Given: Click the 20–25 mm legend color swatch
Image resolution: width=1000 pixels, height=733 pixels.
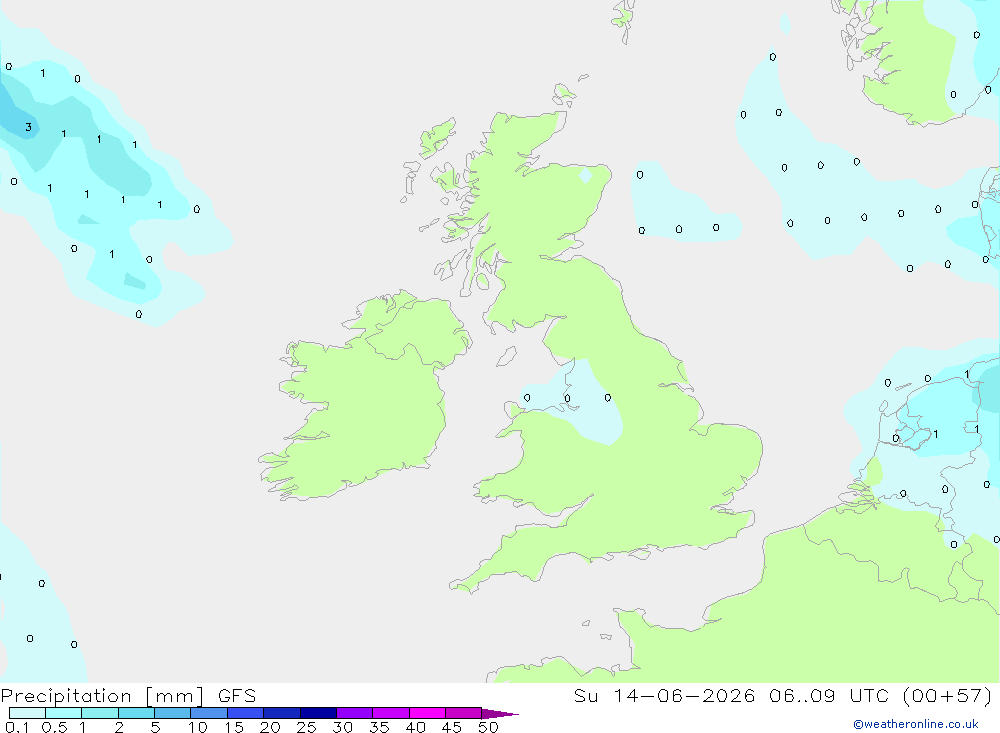Looking at the screenshot, I should pos(282,713).
